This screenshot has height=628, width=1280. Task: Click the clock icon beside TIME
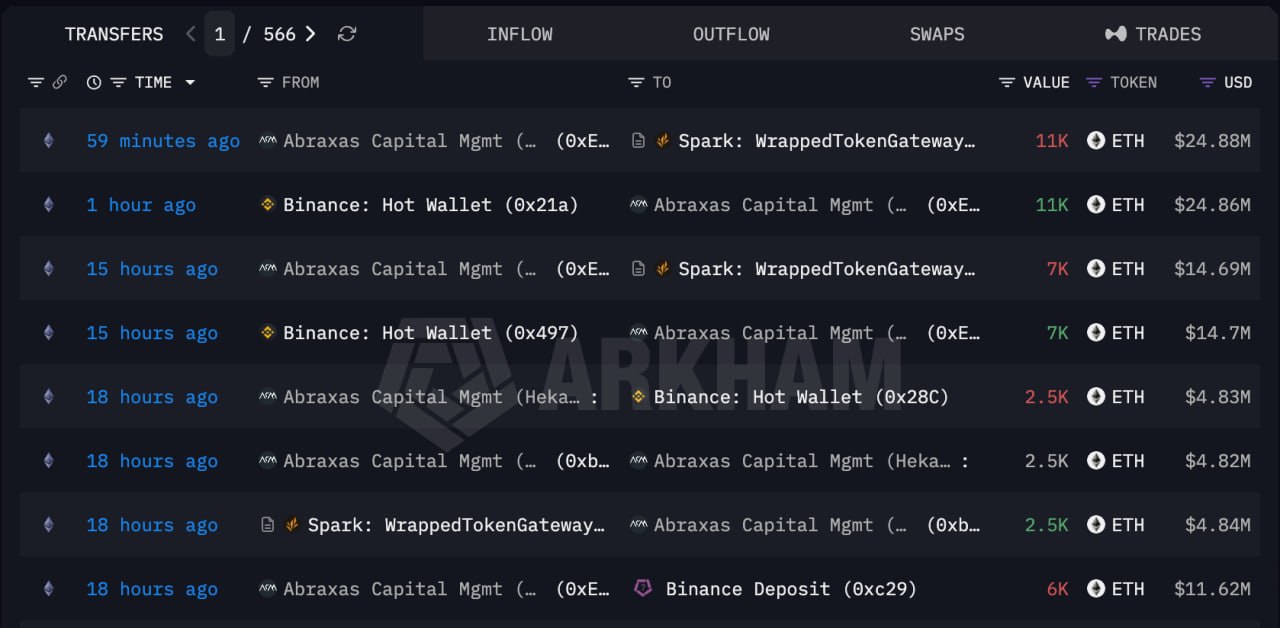[x=94, y=82]
